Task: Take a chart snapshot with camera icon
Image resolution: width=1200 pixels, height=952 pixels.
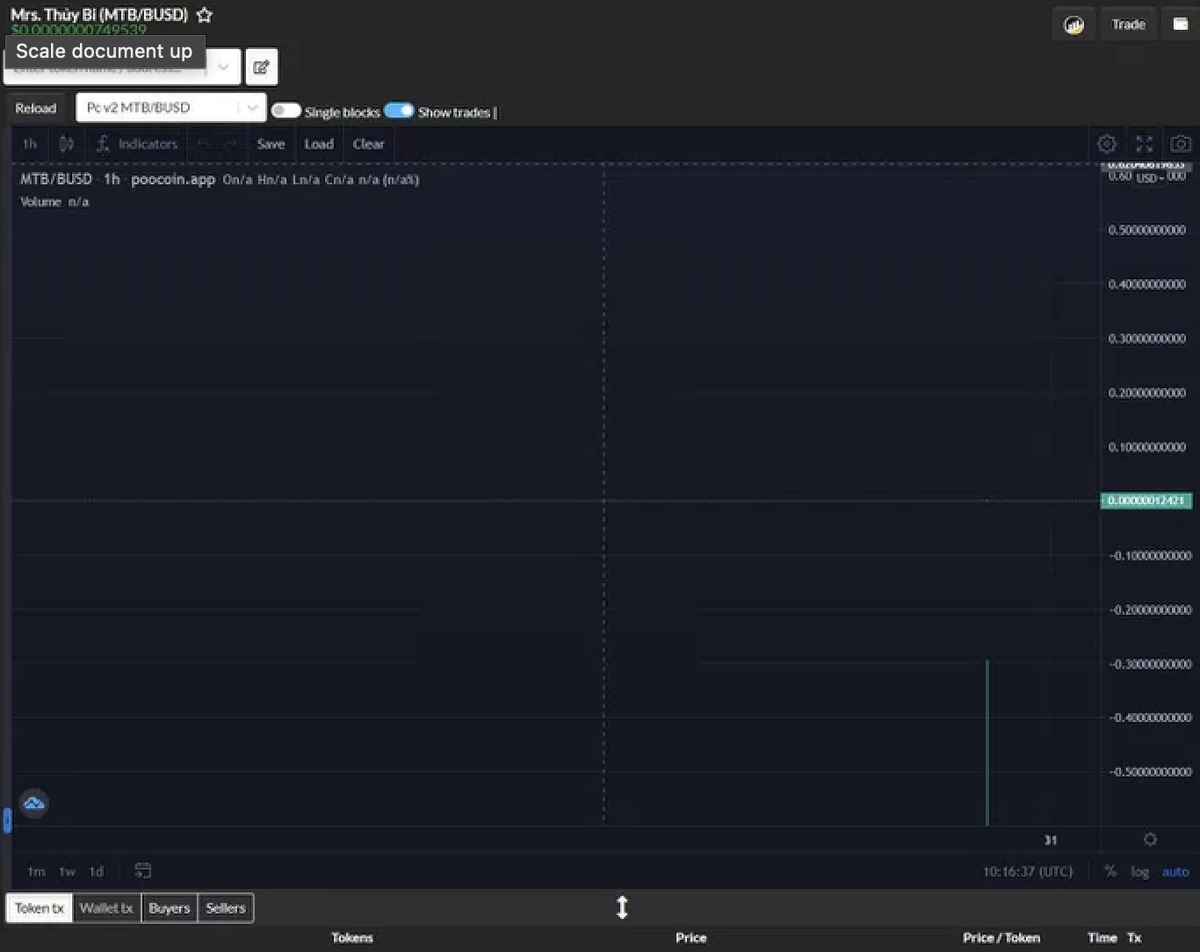Action: [x=1181, y=144]
